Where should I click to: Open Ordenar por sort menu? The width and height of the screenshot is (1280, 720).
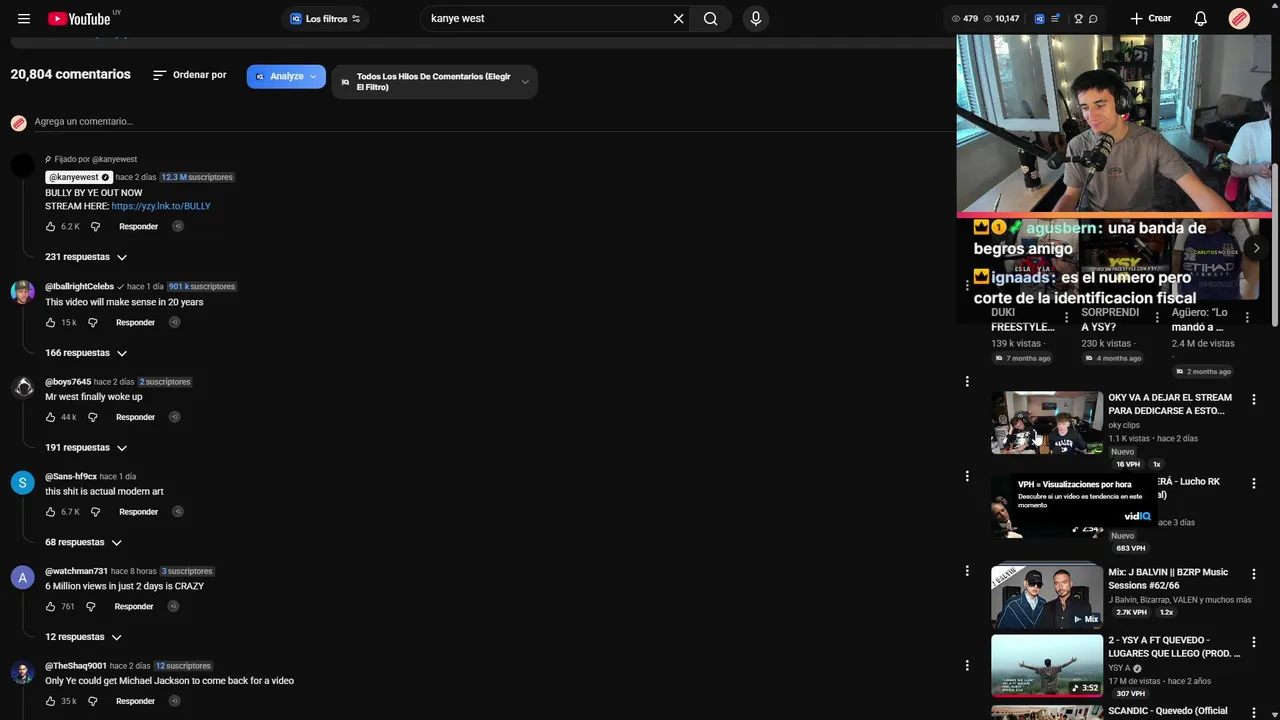[x=189, y=75]
